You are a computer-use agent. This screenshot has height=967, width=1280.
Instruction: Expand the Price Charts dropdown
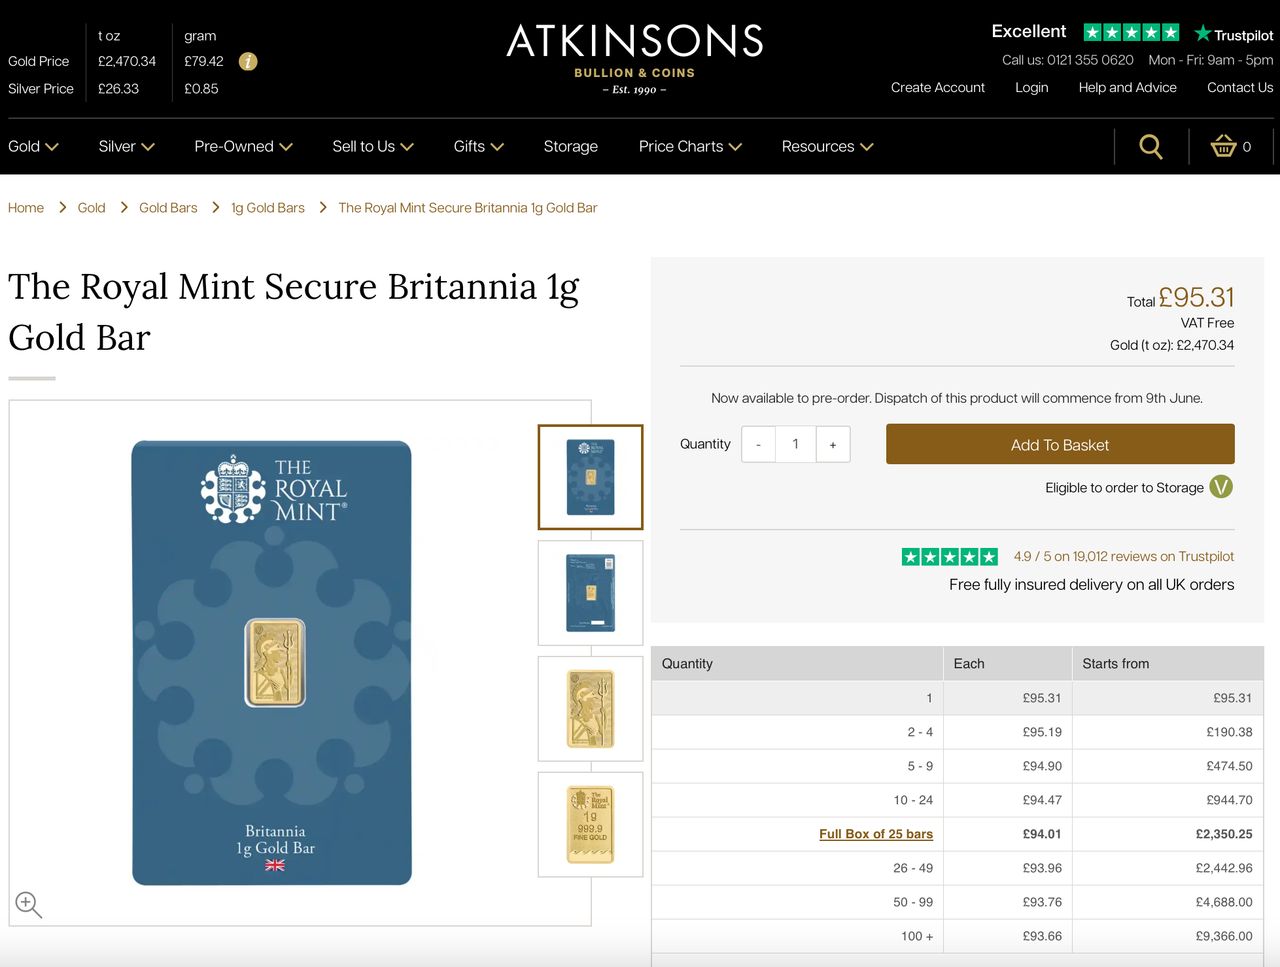(691, 147)
